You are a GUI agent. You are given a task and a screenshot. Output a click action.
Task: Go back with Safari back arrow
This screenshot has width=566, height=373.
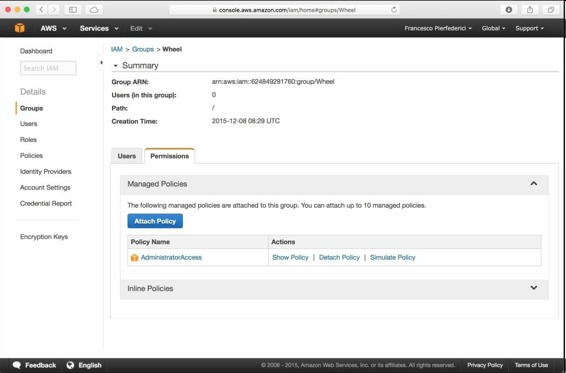coord(41,10)
